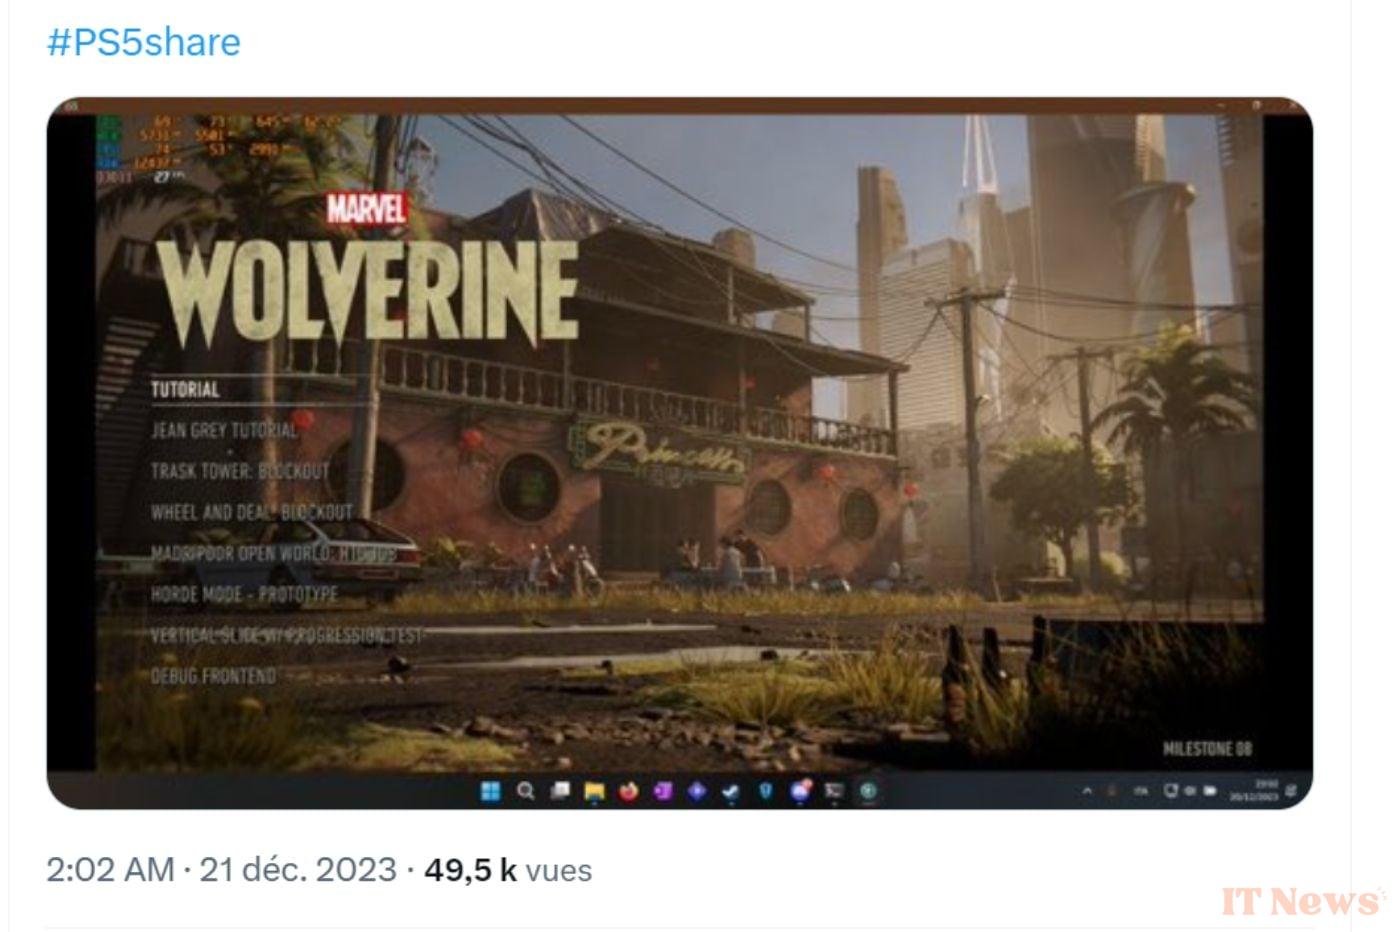Open the Windows Start menu
Image resolution: width=1400 pixels, height=932 pixels.
click(490, 793)
